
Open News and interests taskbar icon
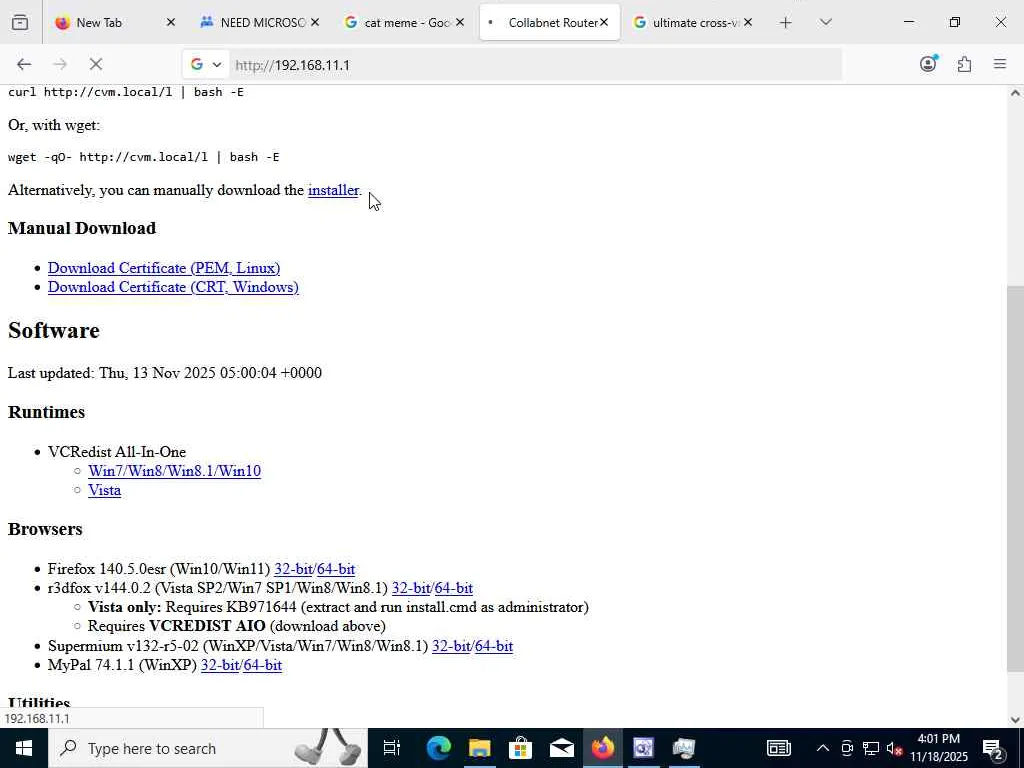(x=778, y=748)
